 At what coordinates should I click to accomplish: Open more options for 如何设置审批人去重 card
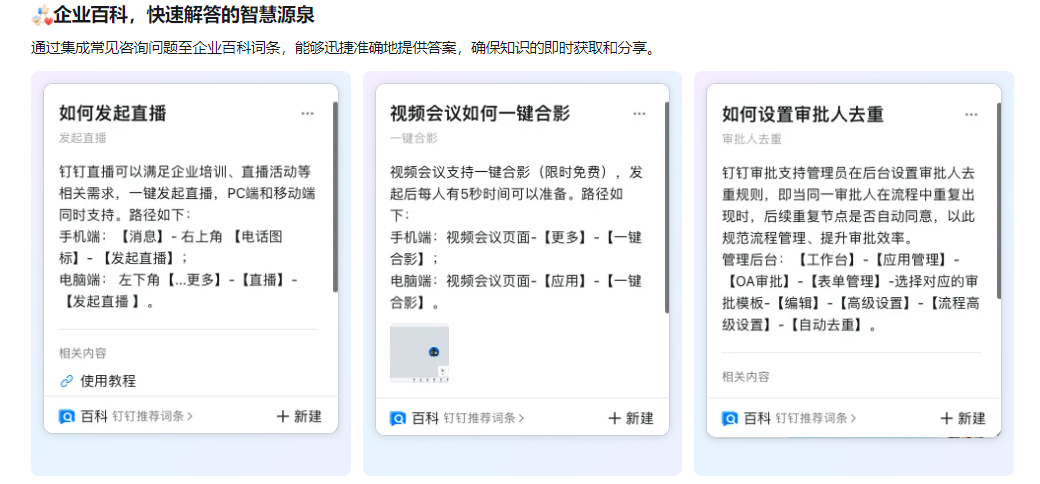[971, 115]
